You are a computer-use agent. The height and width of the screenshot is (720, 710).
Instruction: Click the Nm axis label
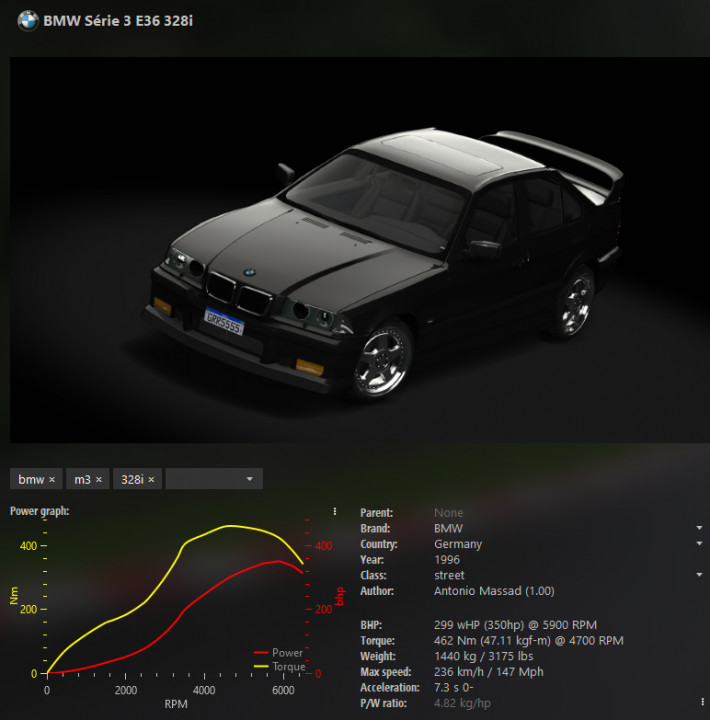(x=14, y=596)
